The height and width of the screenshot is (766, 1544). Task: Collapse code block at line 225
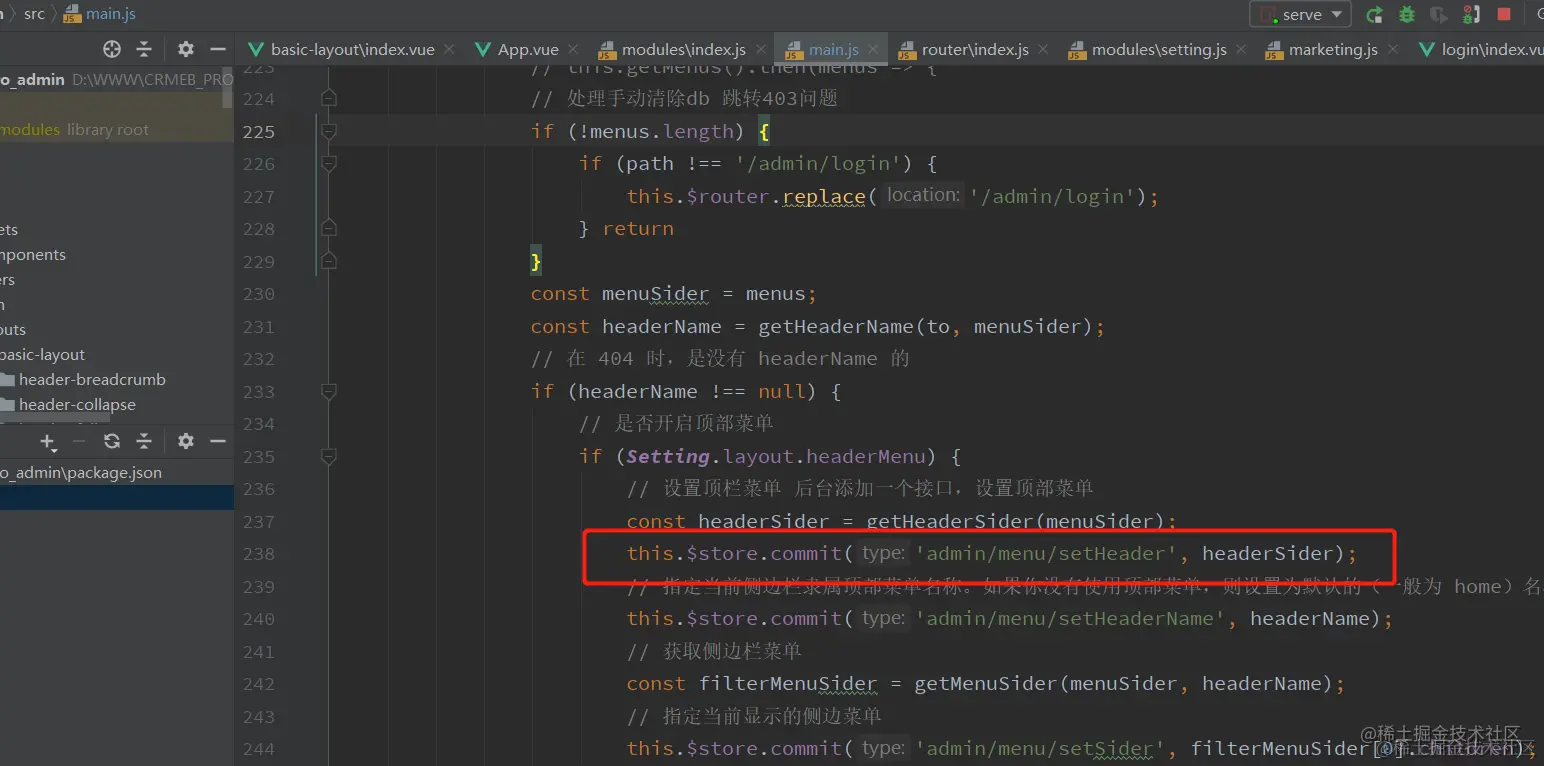328,131
